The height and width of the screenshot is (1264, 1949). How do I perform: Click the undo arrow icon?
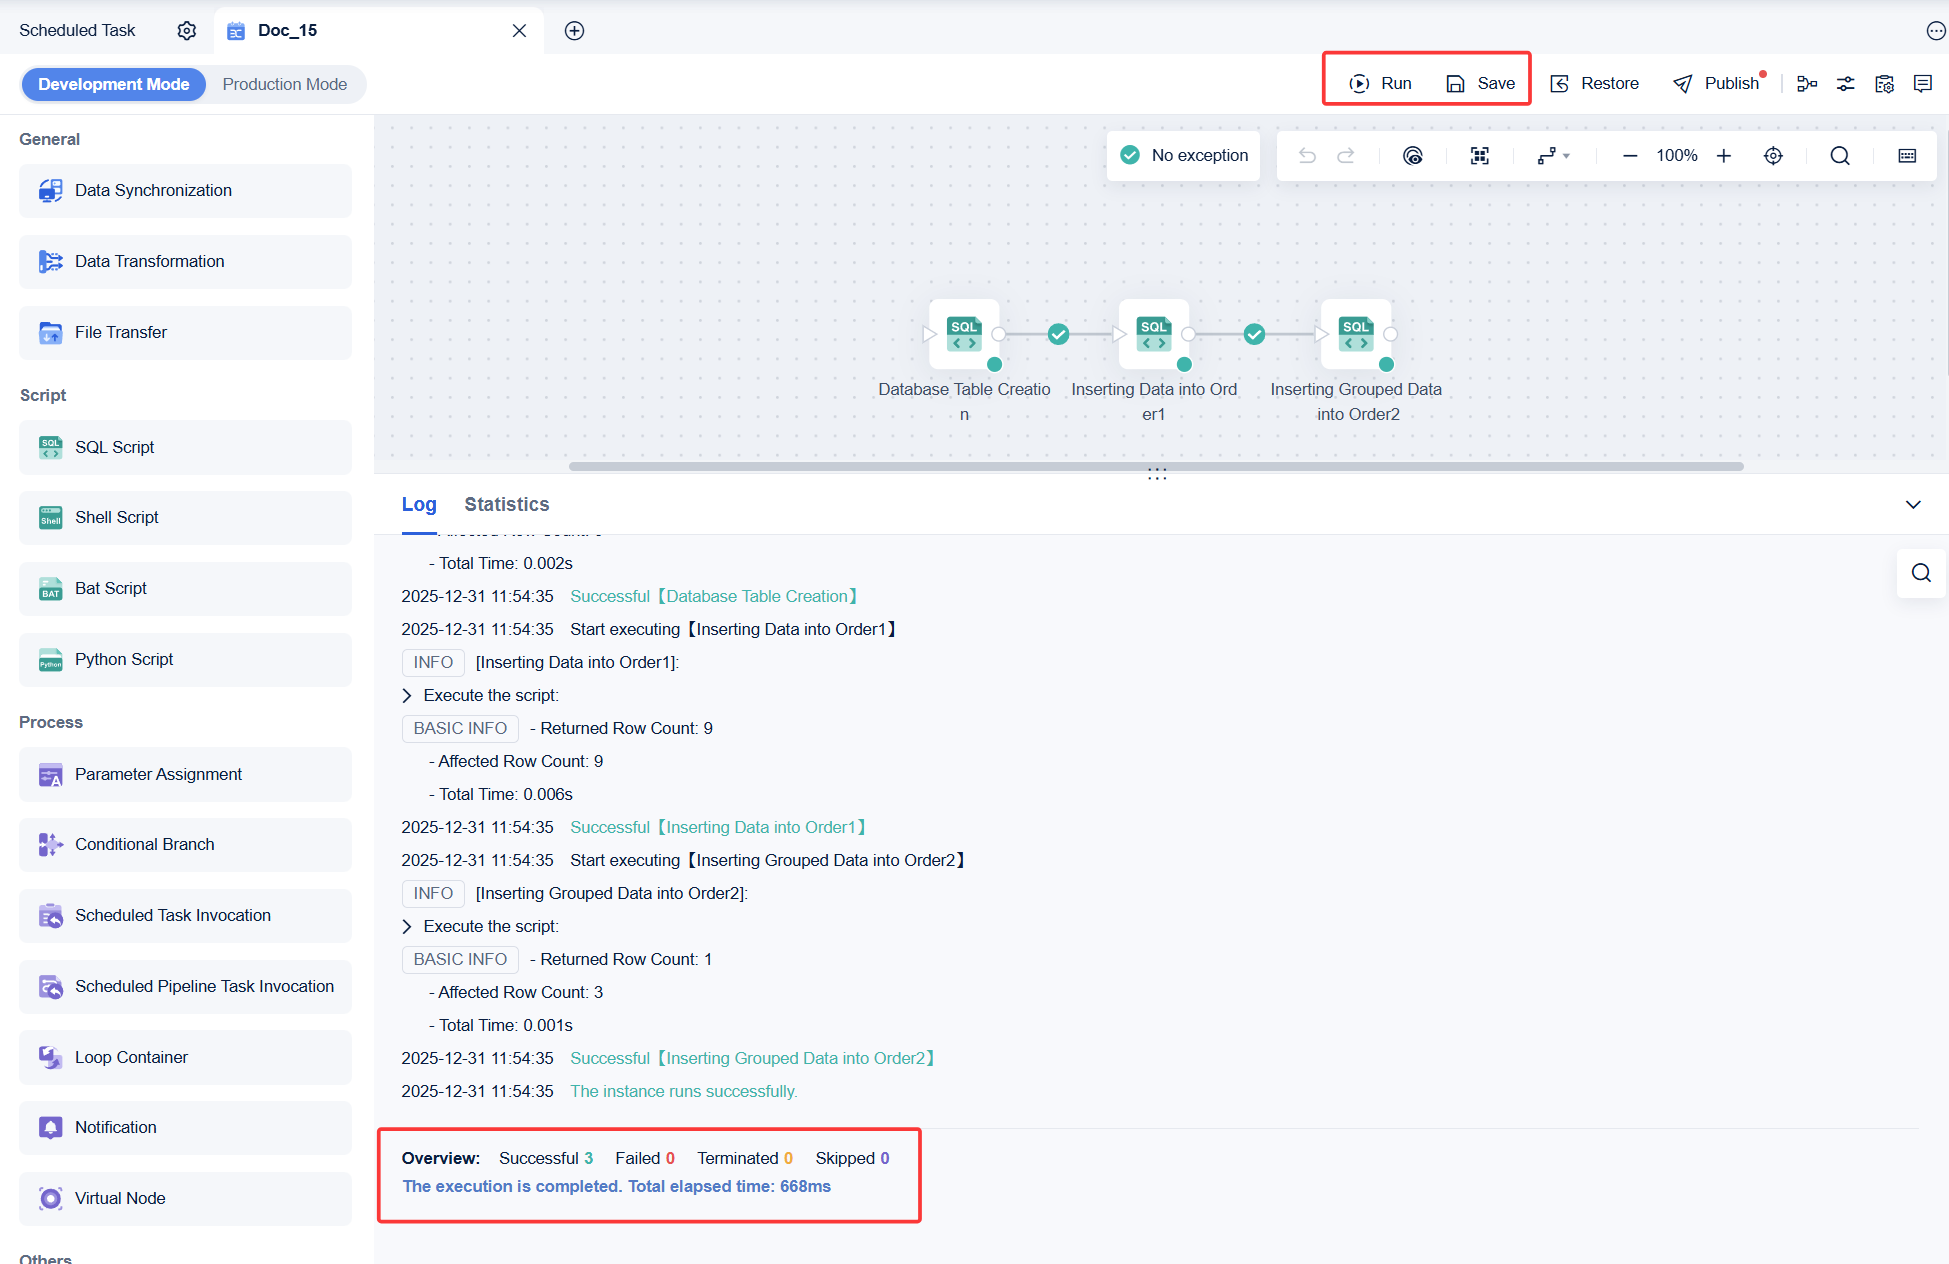[x=1307, y=155]
